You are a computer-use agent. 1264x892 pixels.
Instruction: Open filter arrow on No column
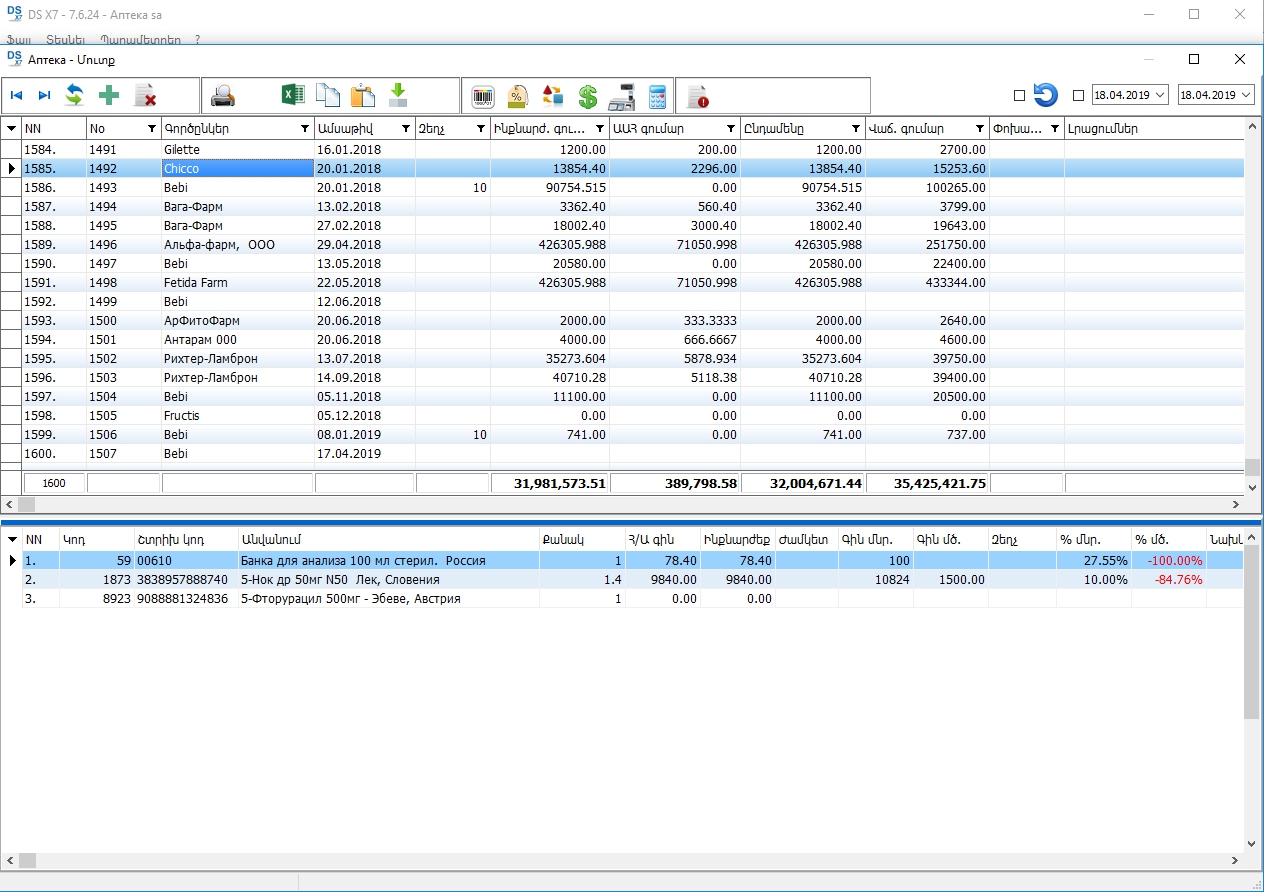152,129
